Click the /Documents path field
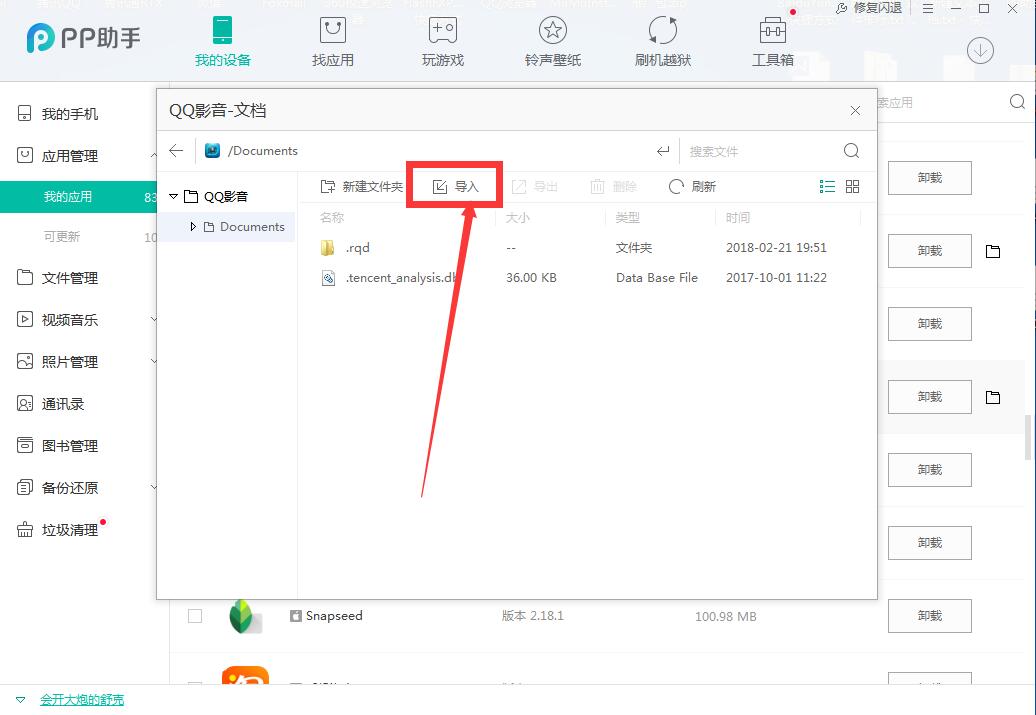Viewport: 1036px width, 715px height. point(423,151)
